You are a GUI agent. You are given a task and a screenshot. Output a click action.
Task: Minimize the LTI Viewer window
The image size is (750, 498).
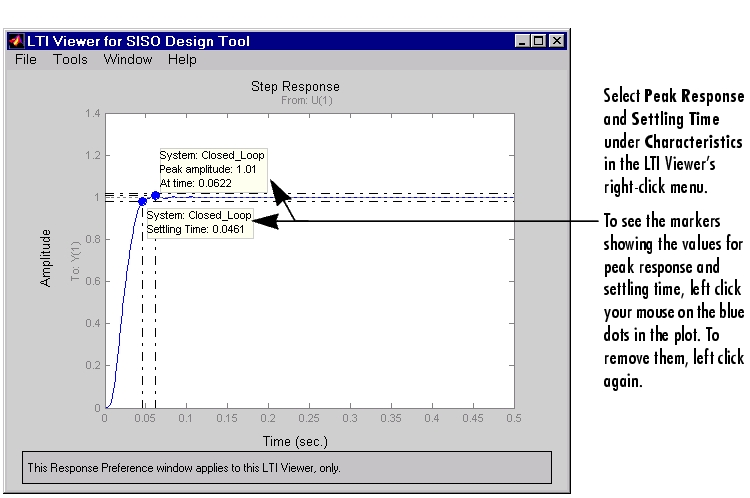pyautogui.click(x=522, y=41)
